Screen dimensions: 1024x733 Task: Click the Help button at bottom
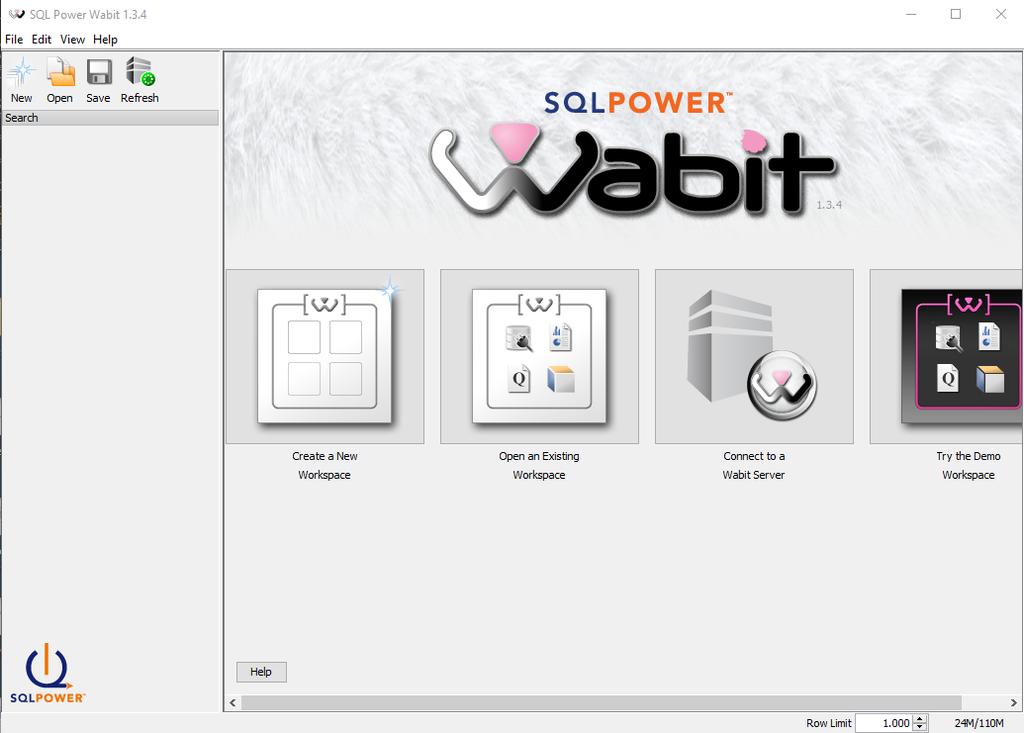coord(261,672)
